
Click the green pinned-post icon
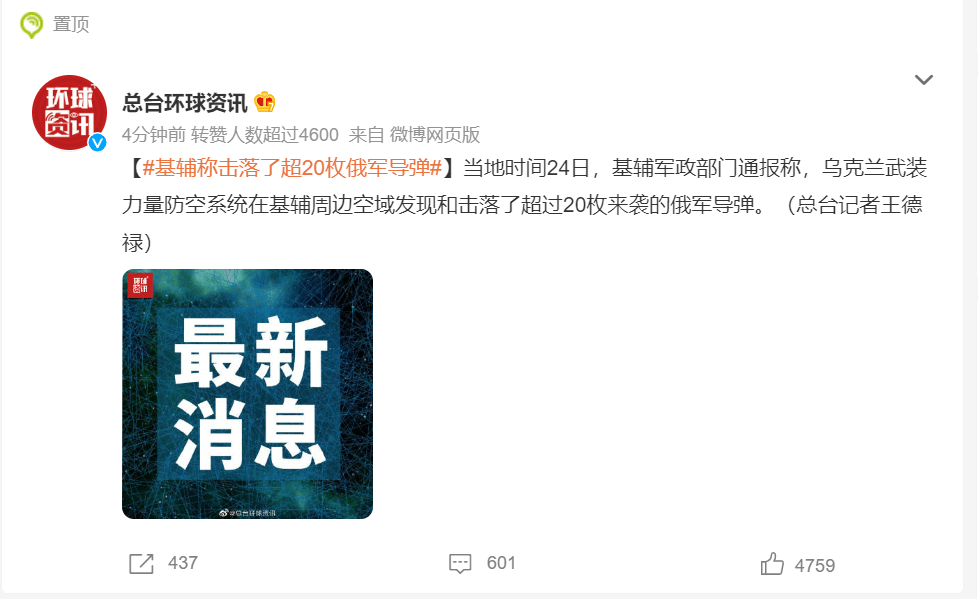[x=31, y=25]
